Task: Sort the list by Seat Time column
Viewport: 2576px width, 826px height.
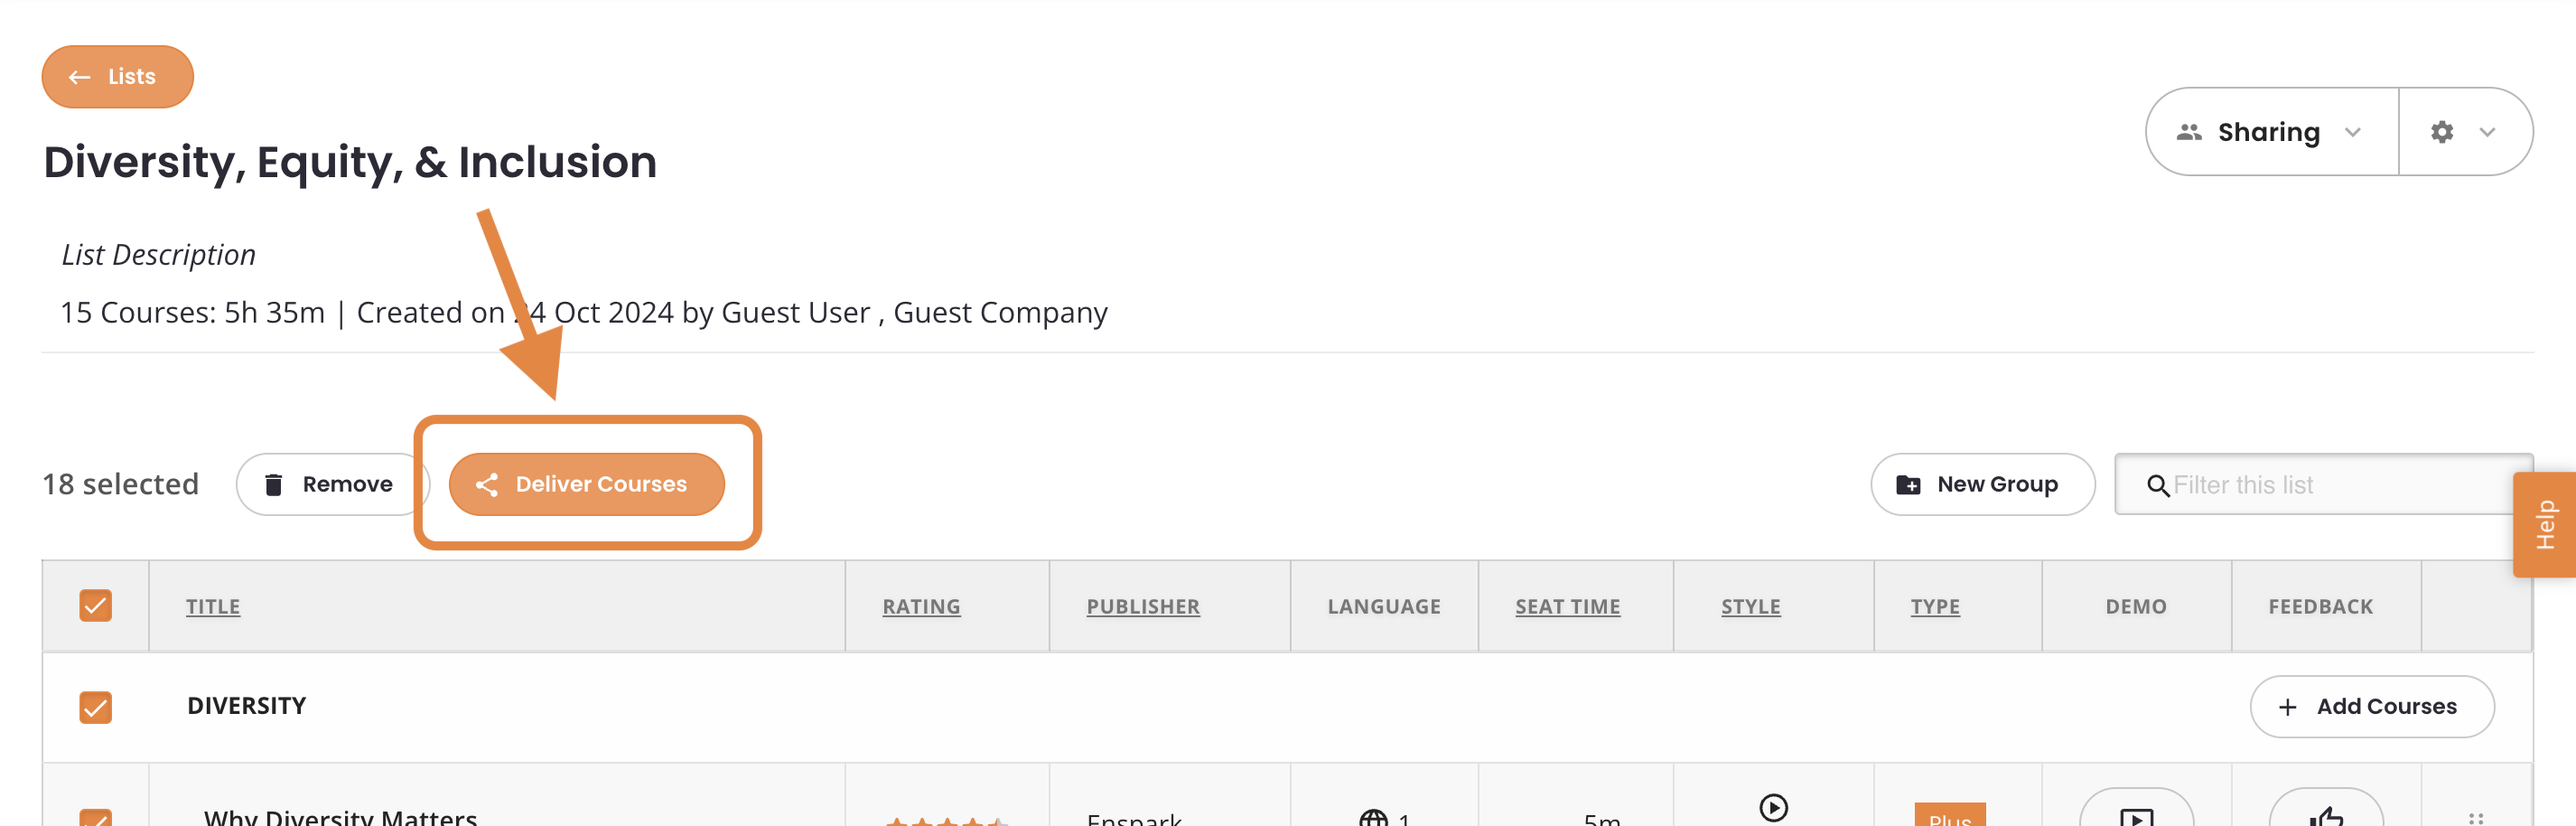Action: (1567, 606)
